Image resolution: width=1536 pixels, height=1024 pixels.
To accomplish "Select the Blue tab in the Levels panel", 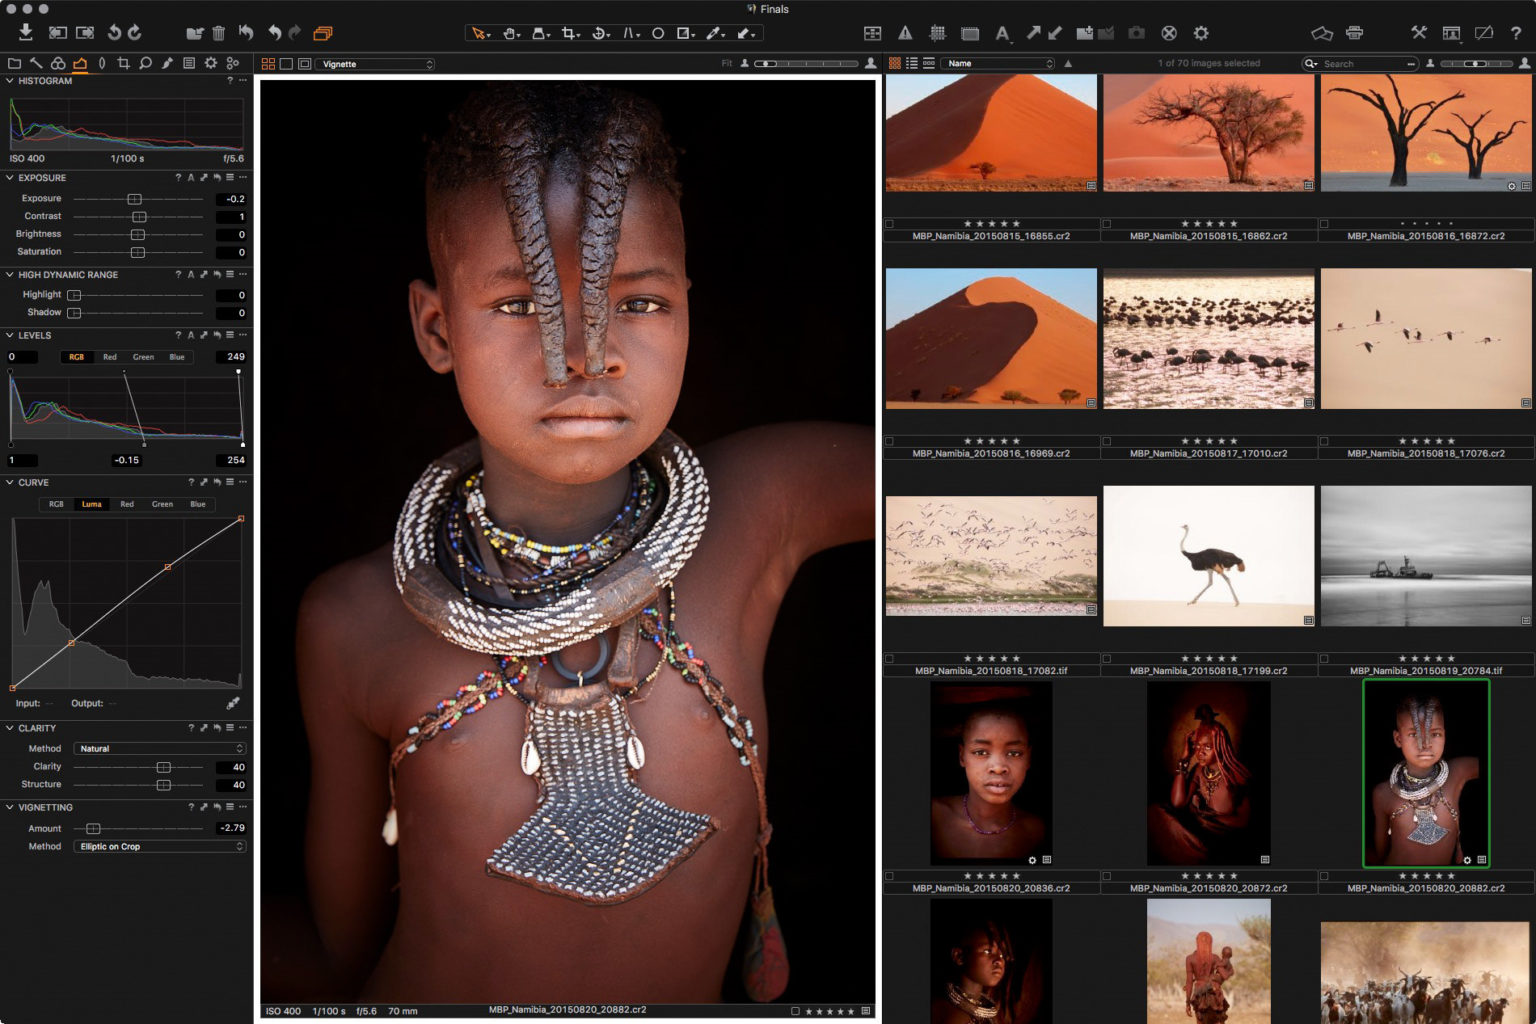I will click(x=179, y=357).
